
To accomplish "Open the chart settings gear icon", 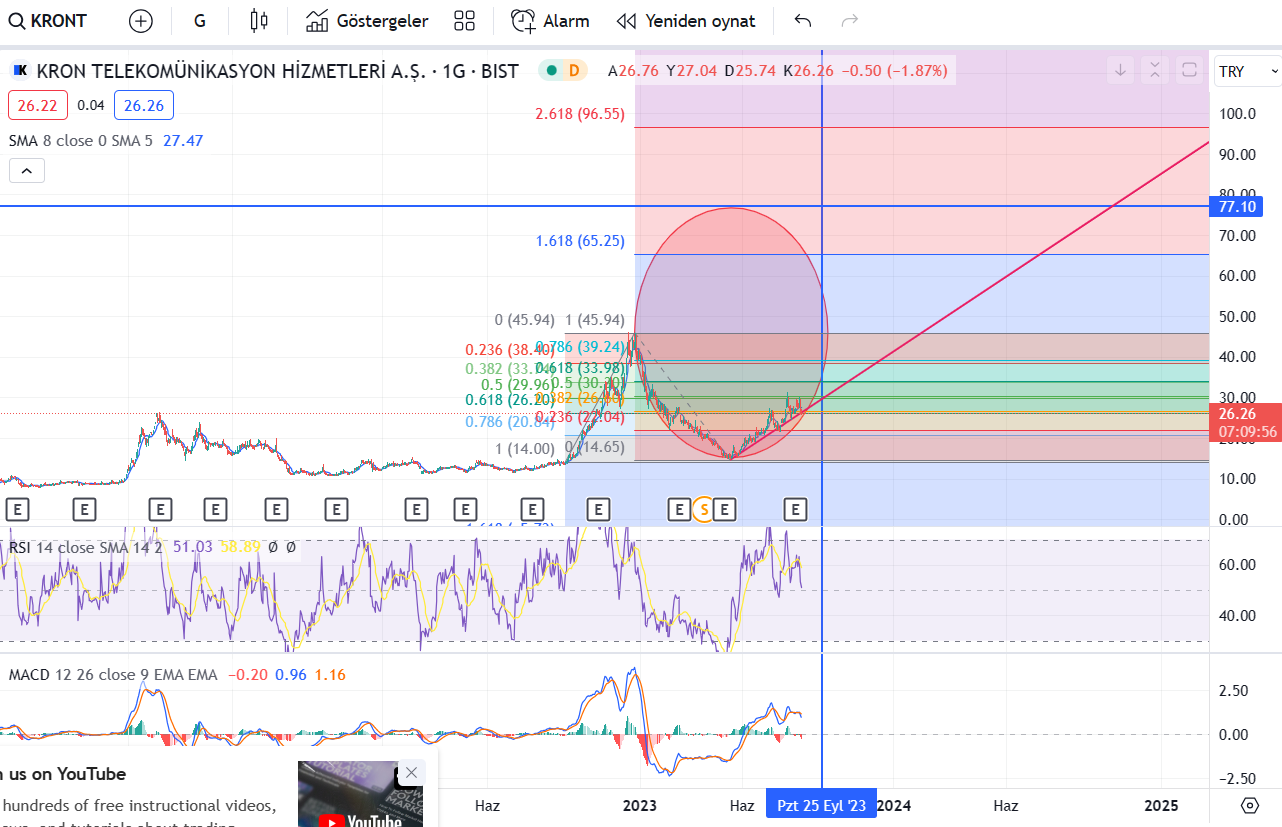I will click(1249, 805).
